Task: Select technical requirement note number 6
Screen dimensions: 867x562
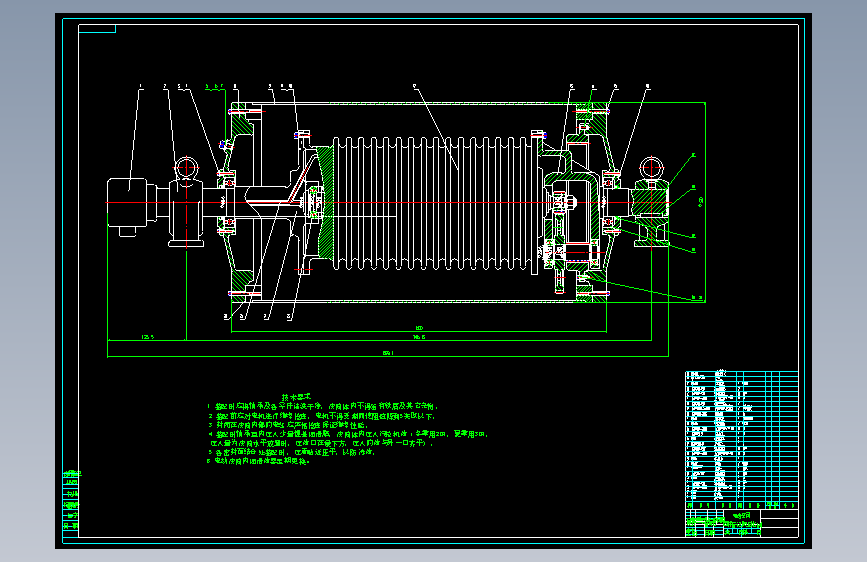Action: (x=259, y=460)
